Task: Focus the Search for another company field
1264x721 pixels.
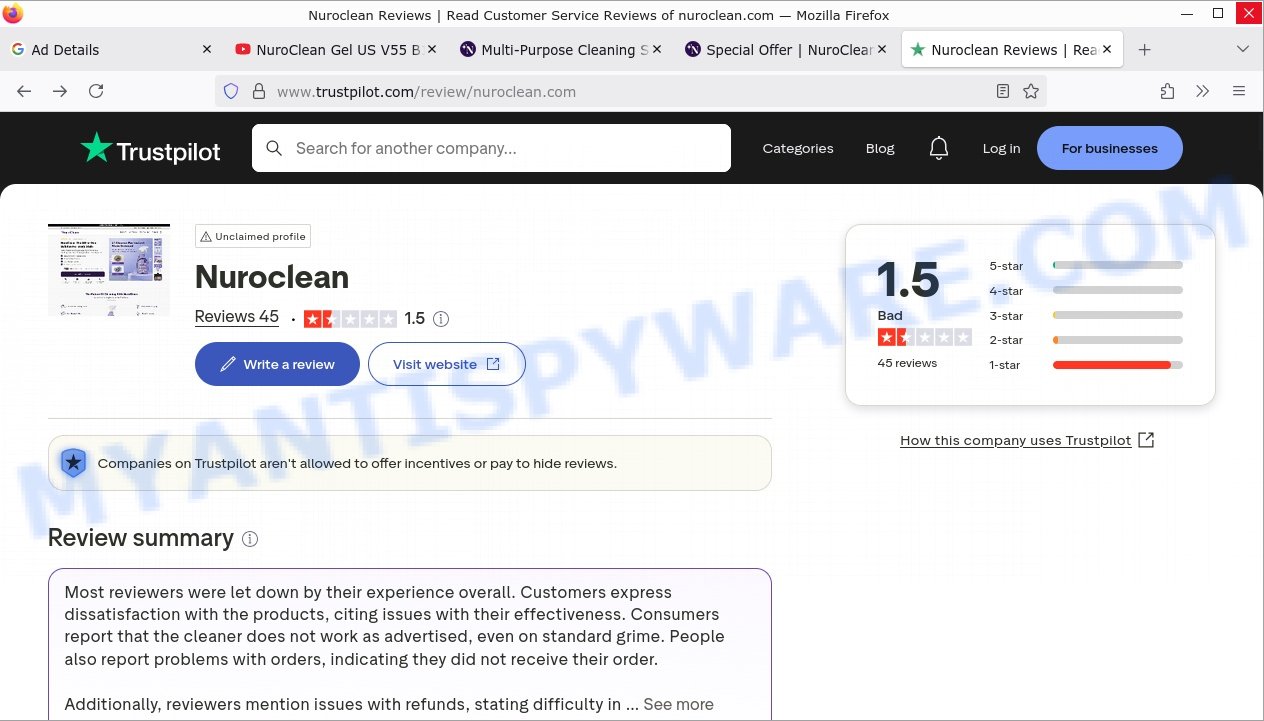Action: click(491, 148)
